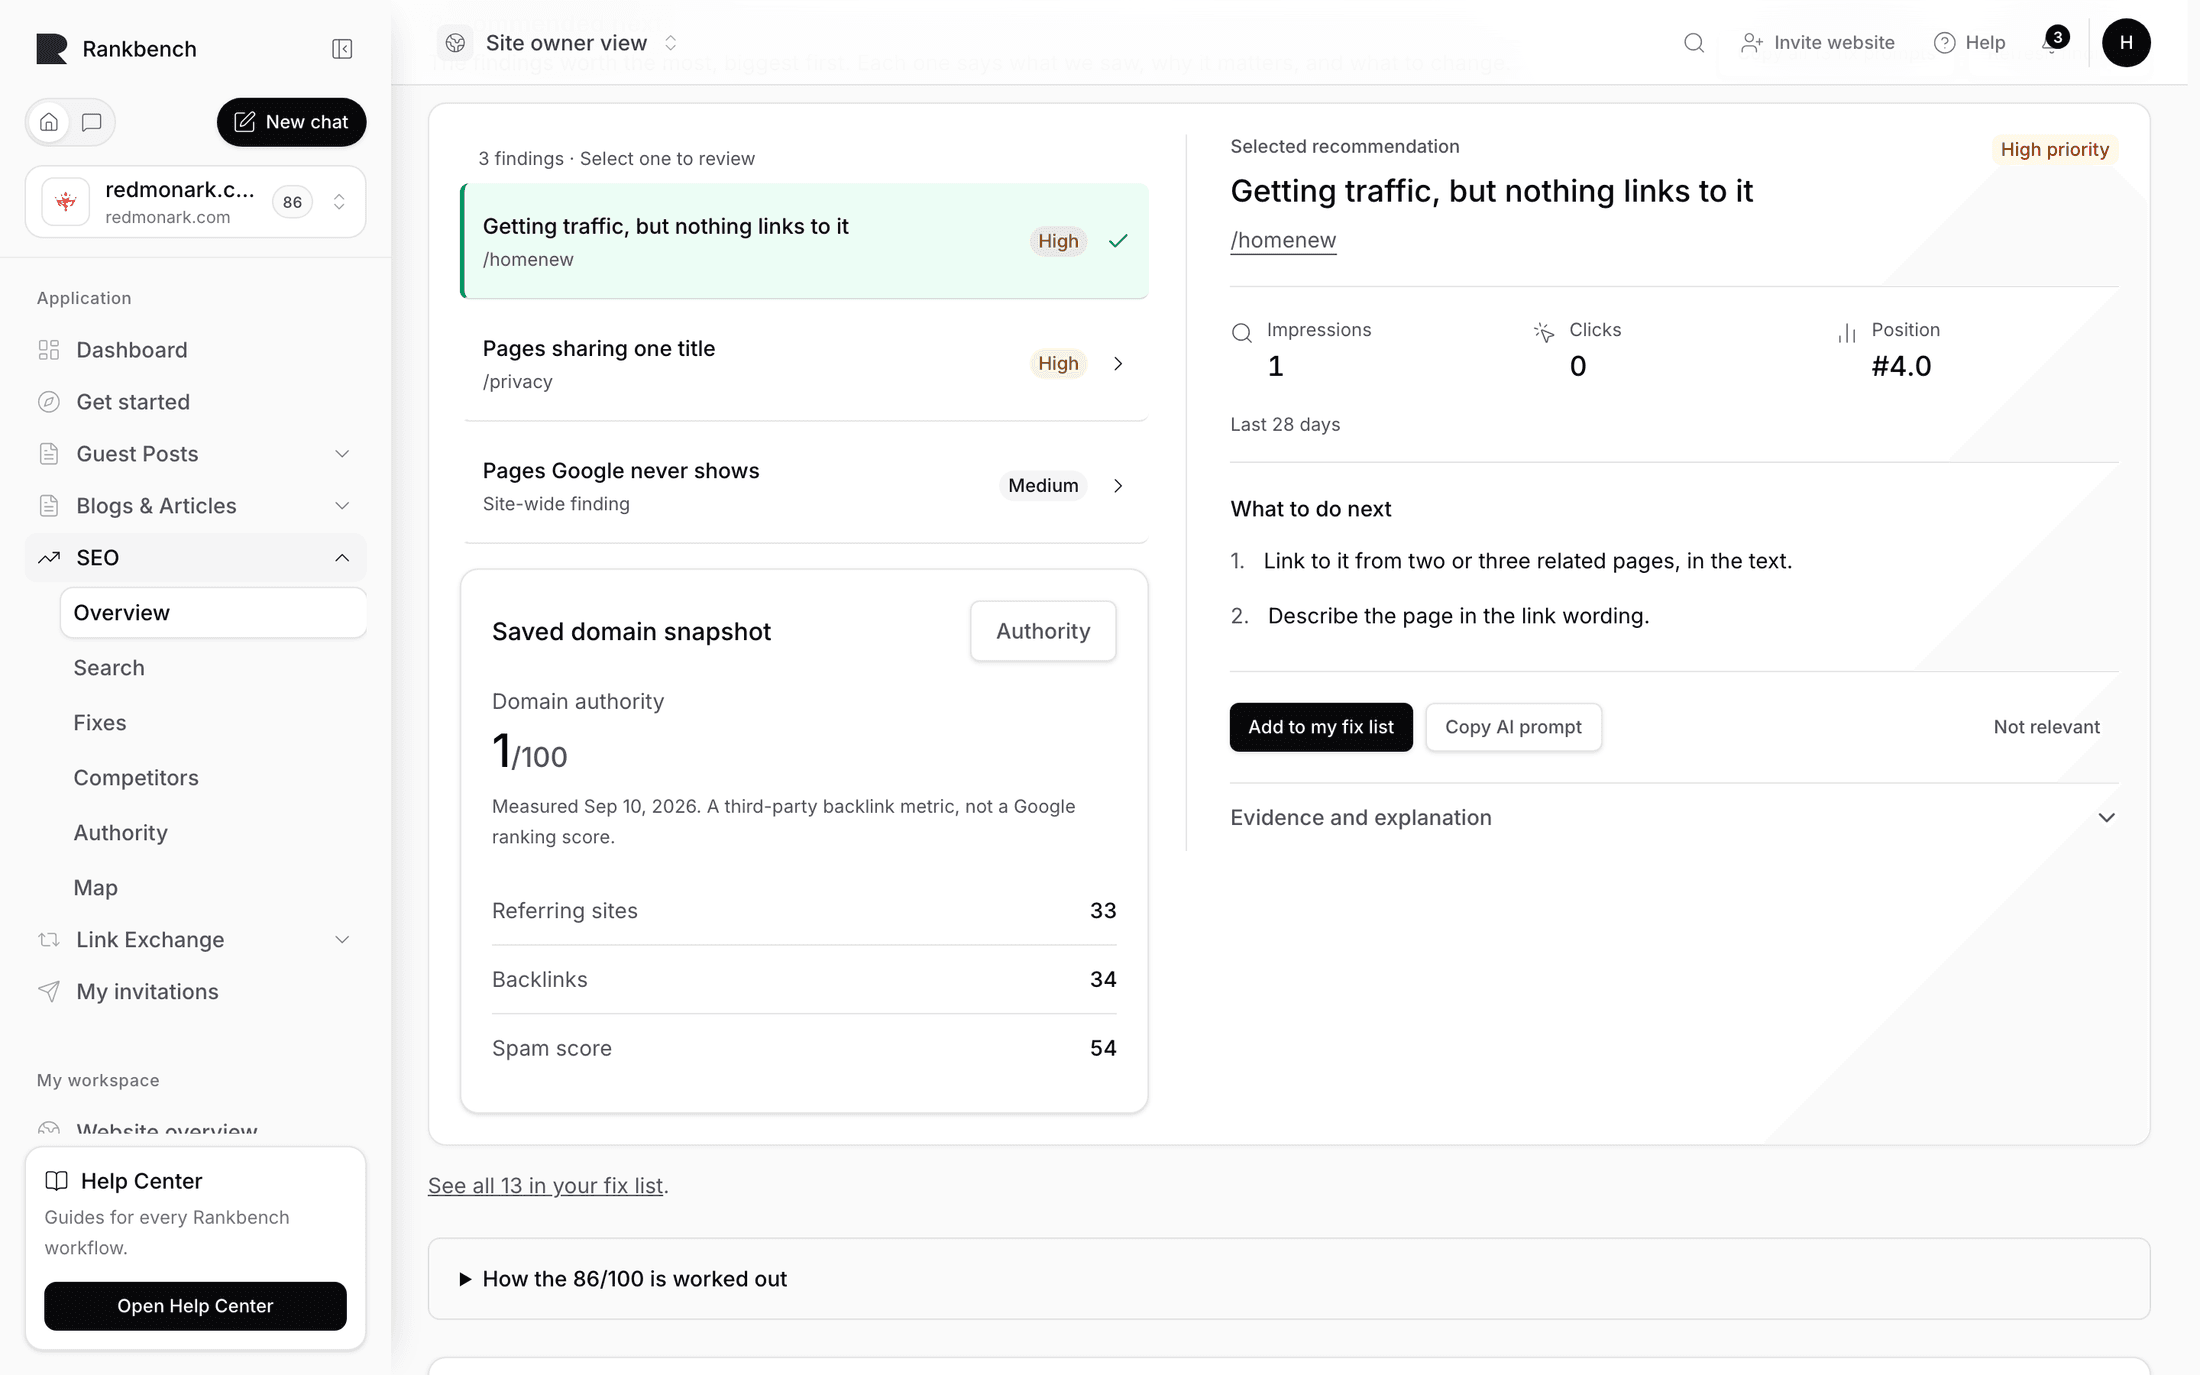
Task: Collapse the SEO section chevron
Action: [x=342, y=558]
